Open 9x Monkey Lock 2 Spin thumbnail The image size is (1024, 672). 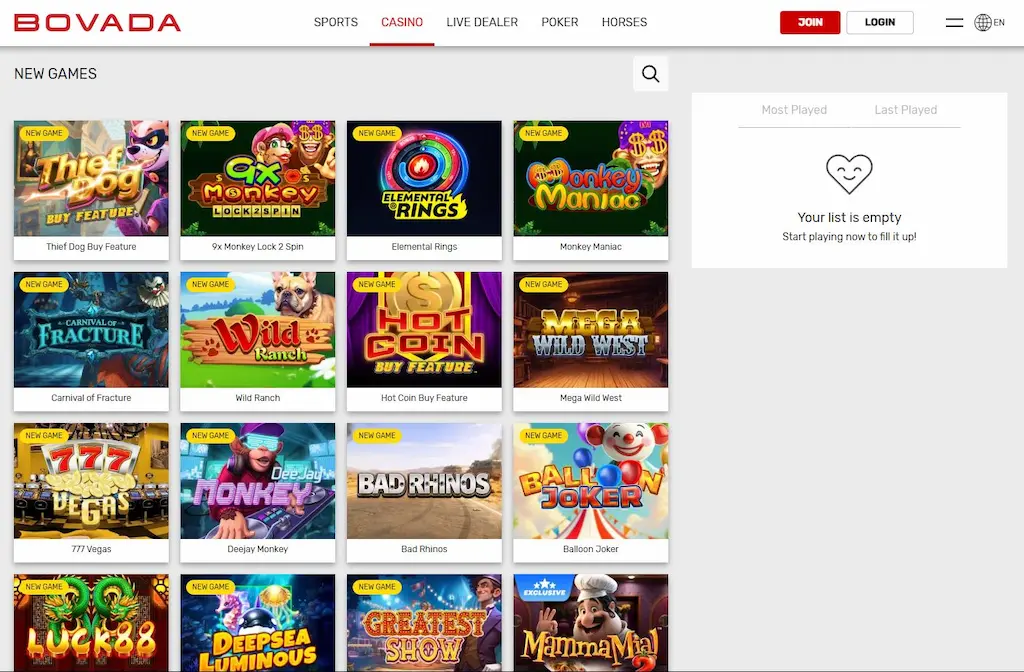[x=257, y=178]
